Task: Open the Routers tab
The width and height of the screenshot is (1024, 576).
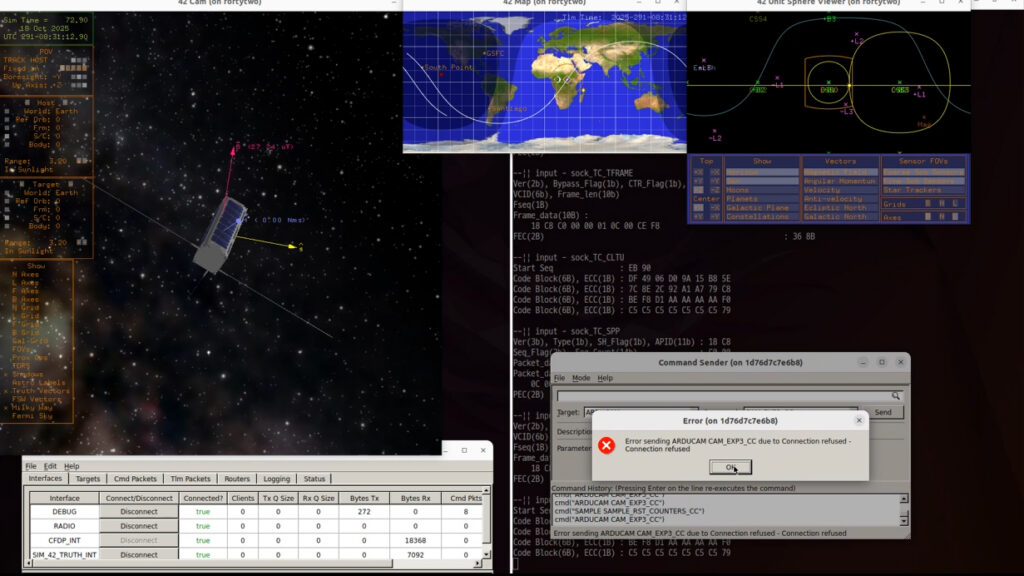Action: click(x=237, y=479)
